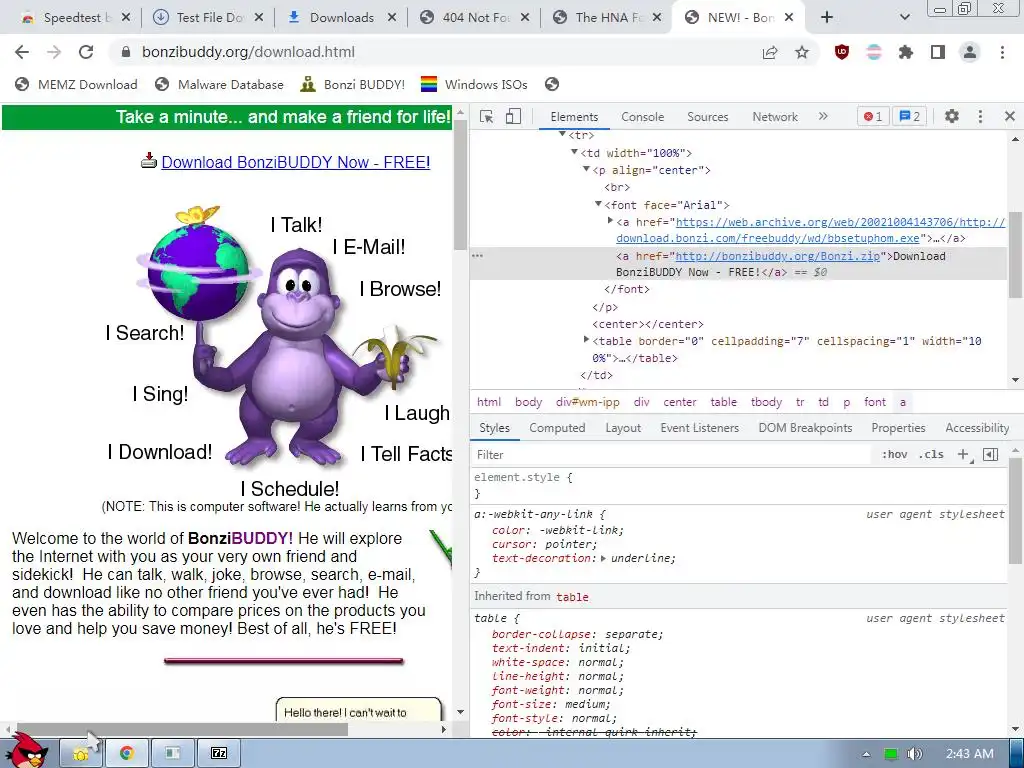
Task: Click the webpage vertical scrollbar thumb
Action: (x=461, y=185)
